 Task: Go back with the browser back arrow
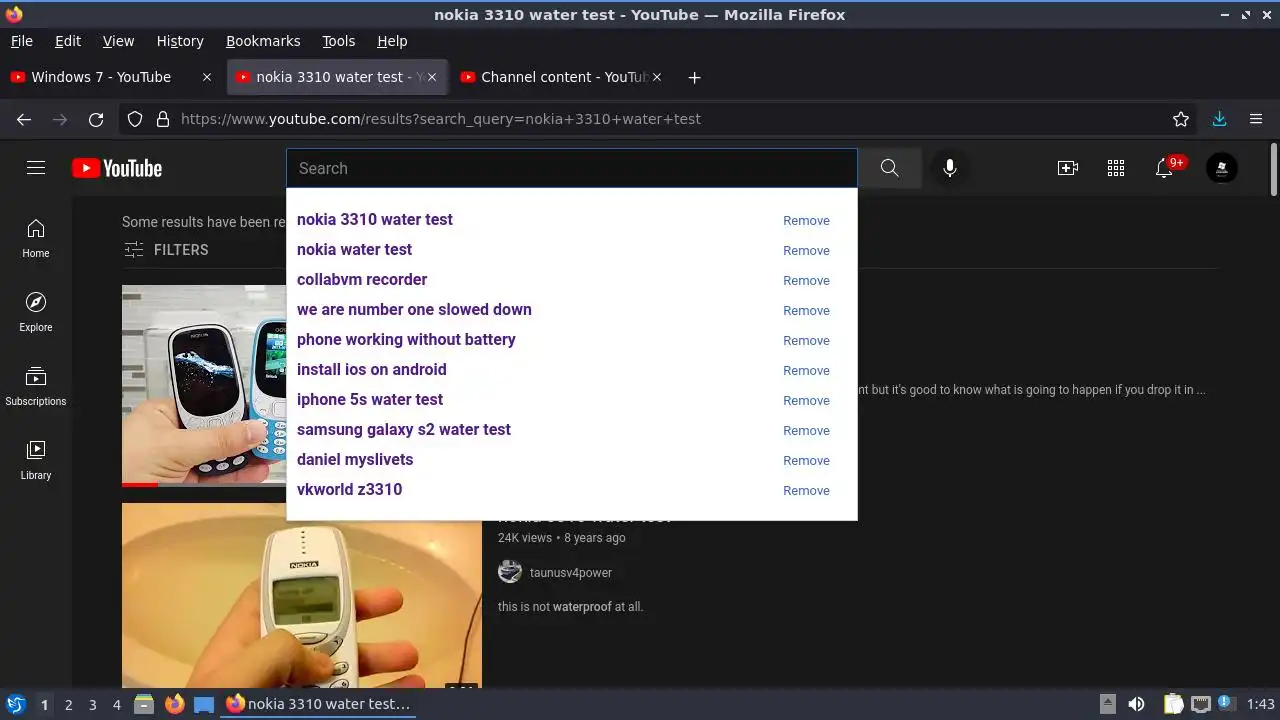pyautogui.click(x=24, y=119)
